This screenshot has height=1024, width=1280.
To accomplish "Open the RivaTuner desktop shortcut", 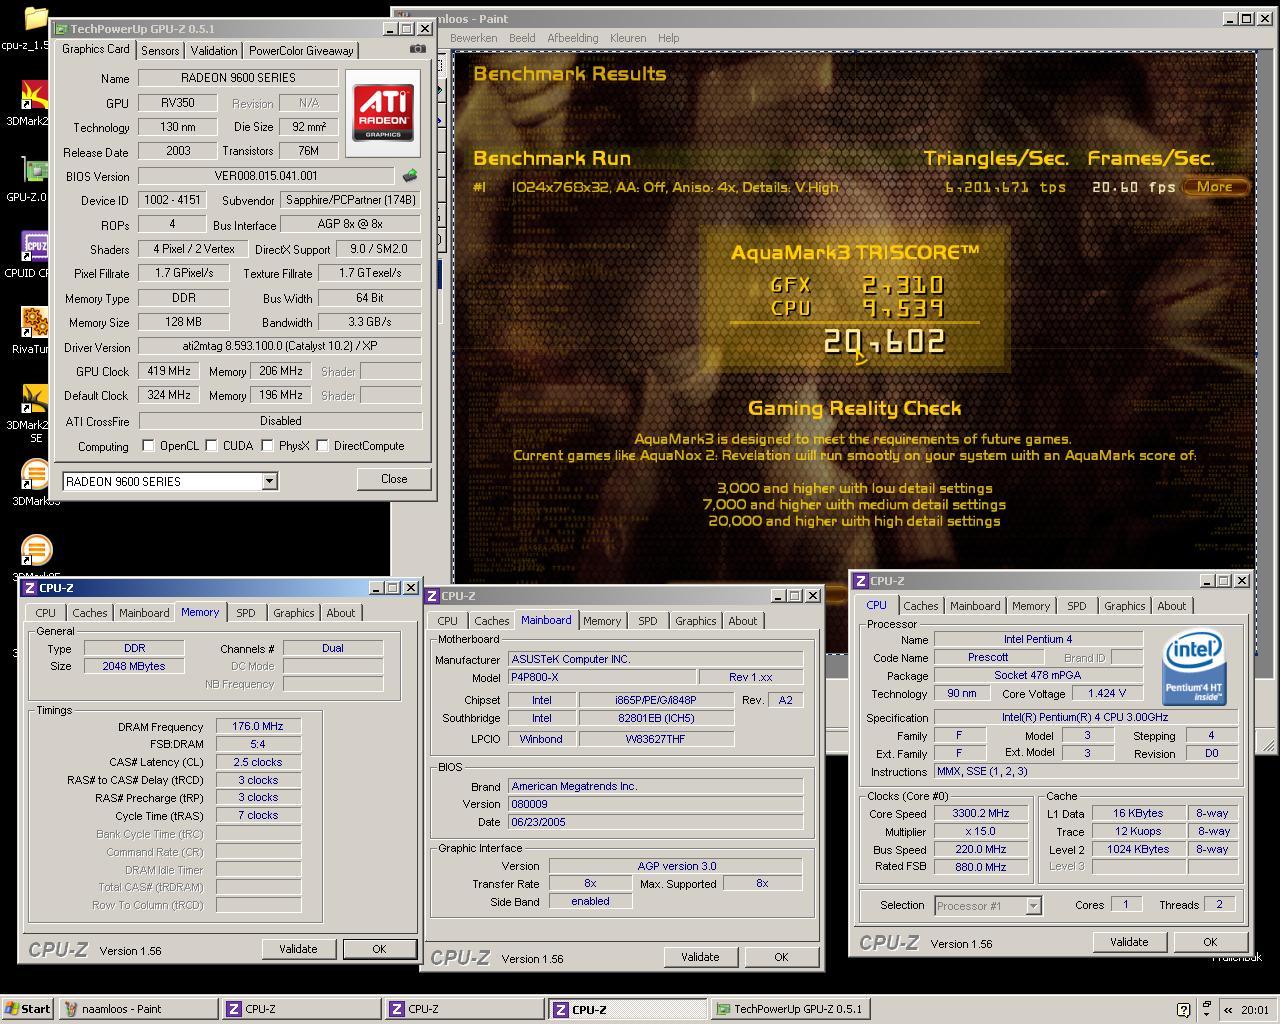I will 35,321.
